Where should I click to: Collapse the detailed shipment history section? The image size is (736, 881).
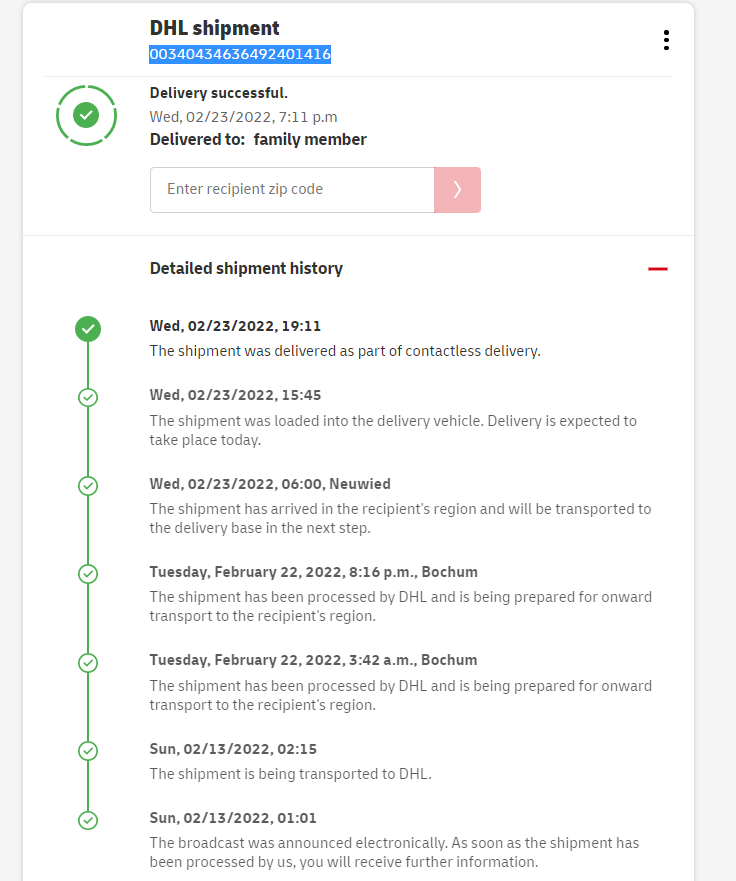click(x=657, y=269)
